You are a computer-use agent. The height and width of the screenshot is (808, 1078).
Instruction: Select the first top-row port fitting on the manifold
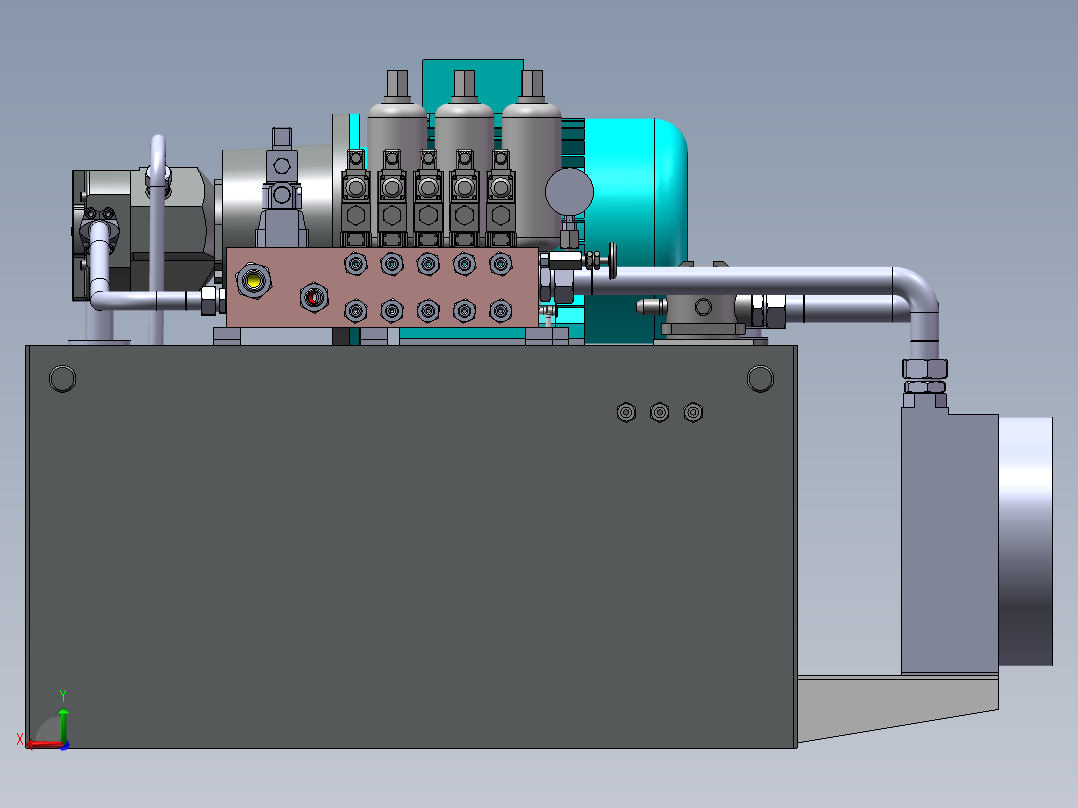[x=355, y=263]
